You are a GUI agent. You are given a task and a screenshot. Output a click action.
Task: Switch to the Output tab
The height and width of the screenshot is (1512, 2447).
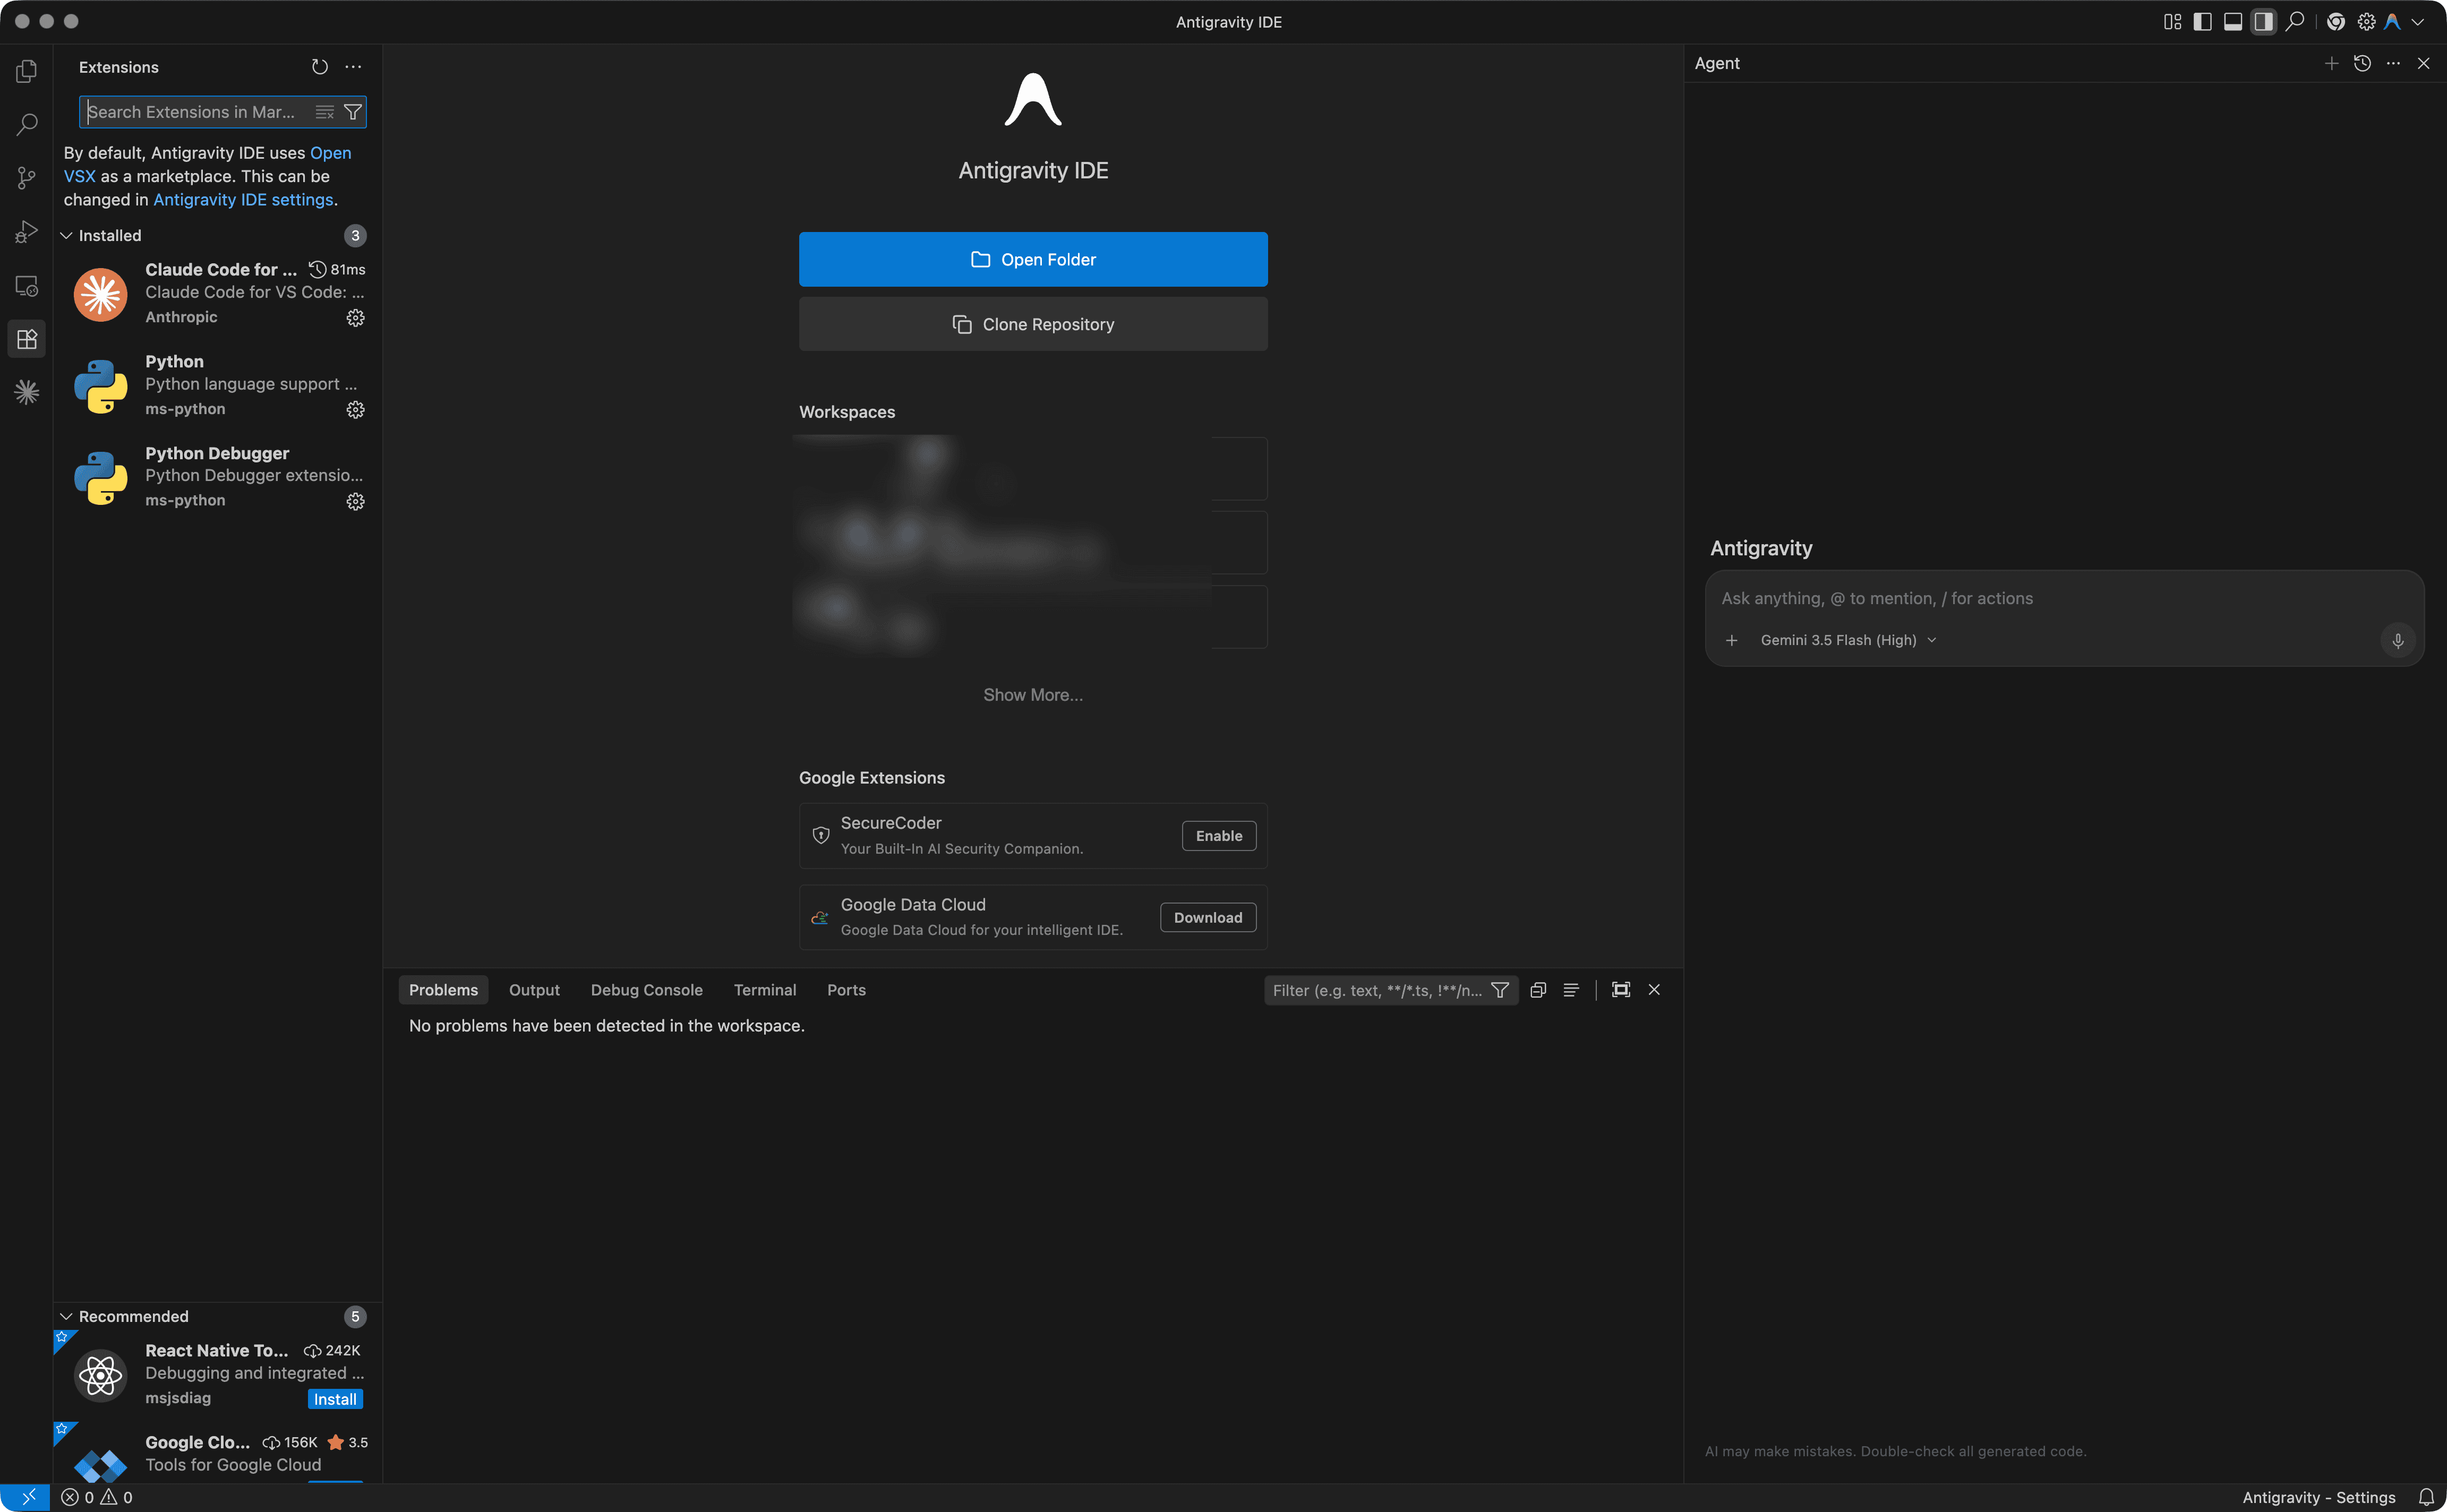click(x=534, y=990)
